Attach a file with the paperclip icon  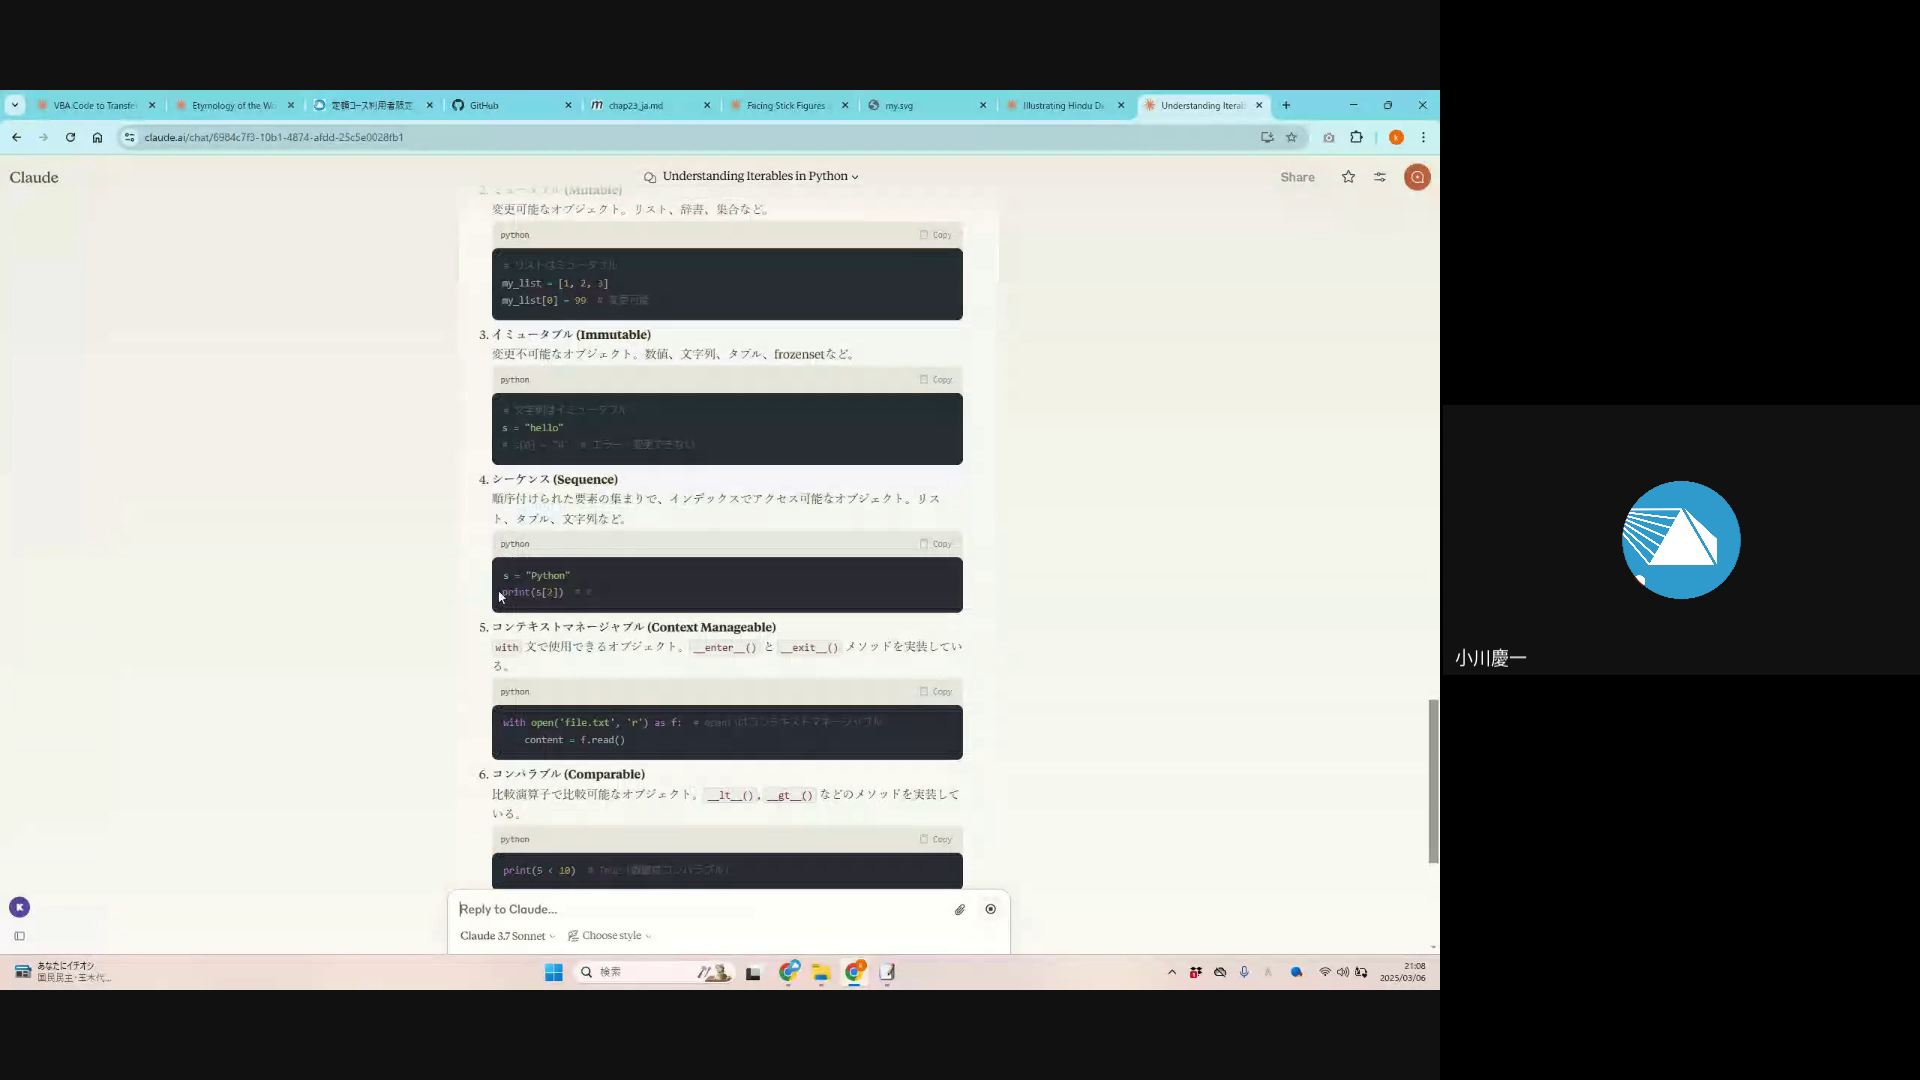(x=959, y=909)
